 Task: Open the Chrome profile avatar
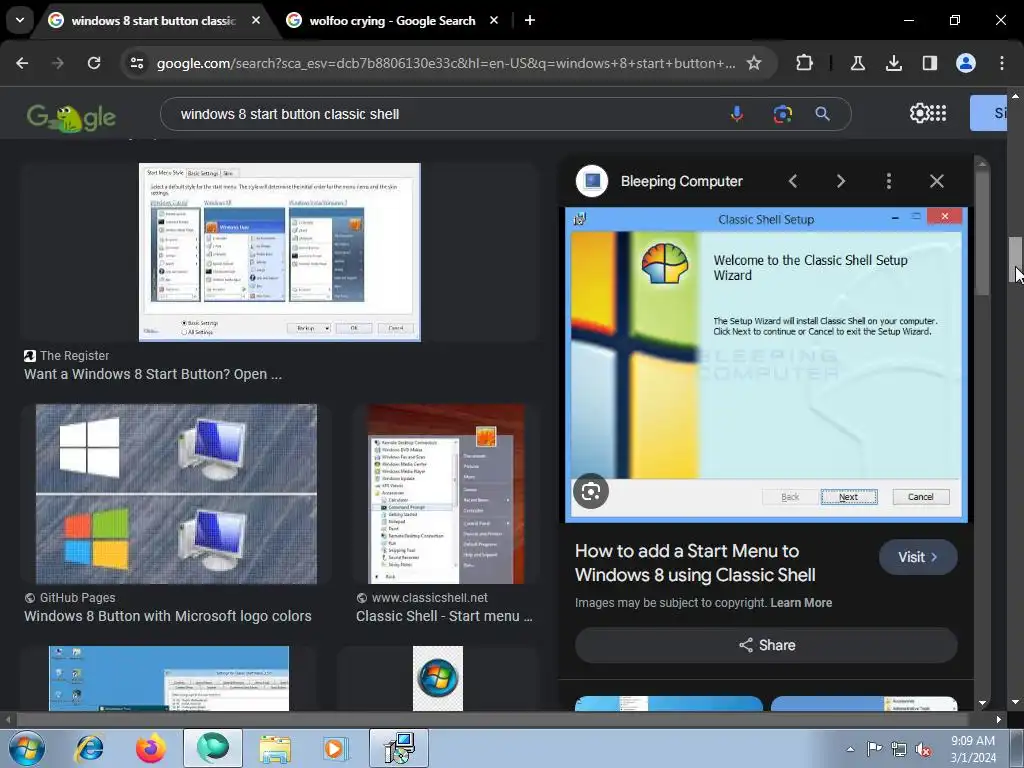965,63
